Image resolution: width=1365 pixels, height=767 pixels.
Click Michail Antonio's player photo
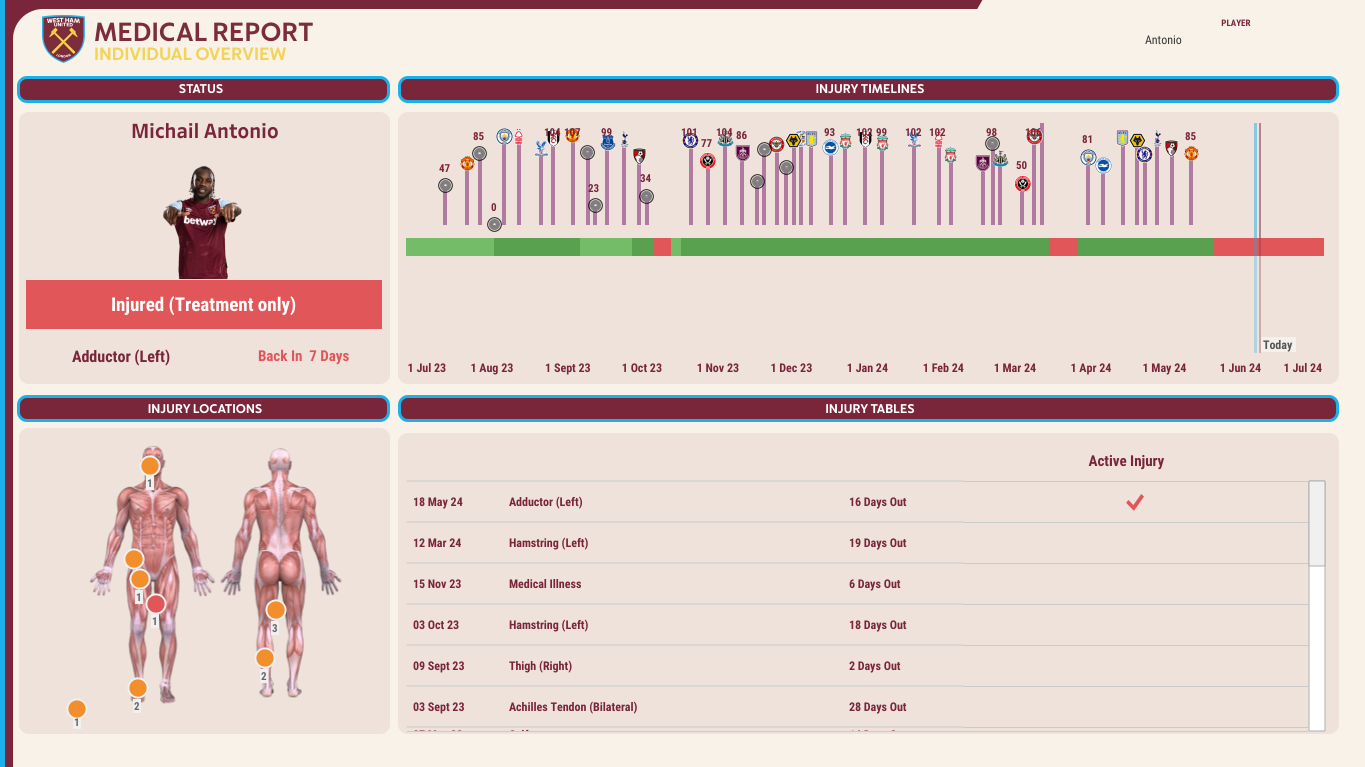click(x=203, y=222)
